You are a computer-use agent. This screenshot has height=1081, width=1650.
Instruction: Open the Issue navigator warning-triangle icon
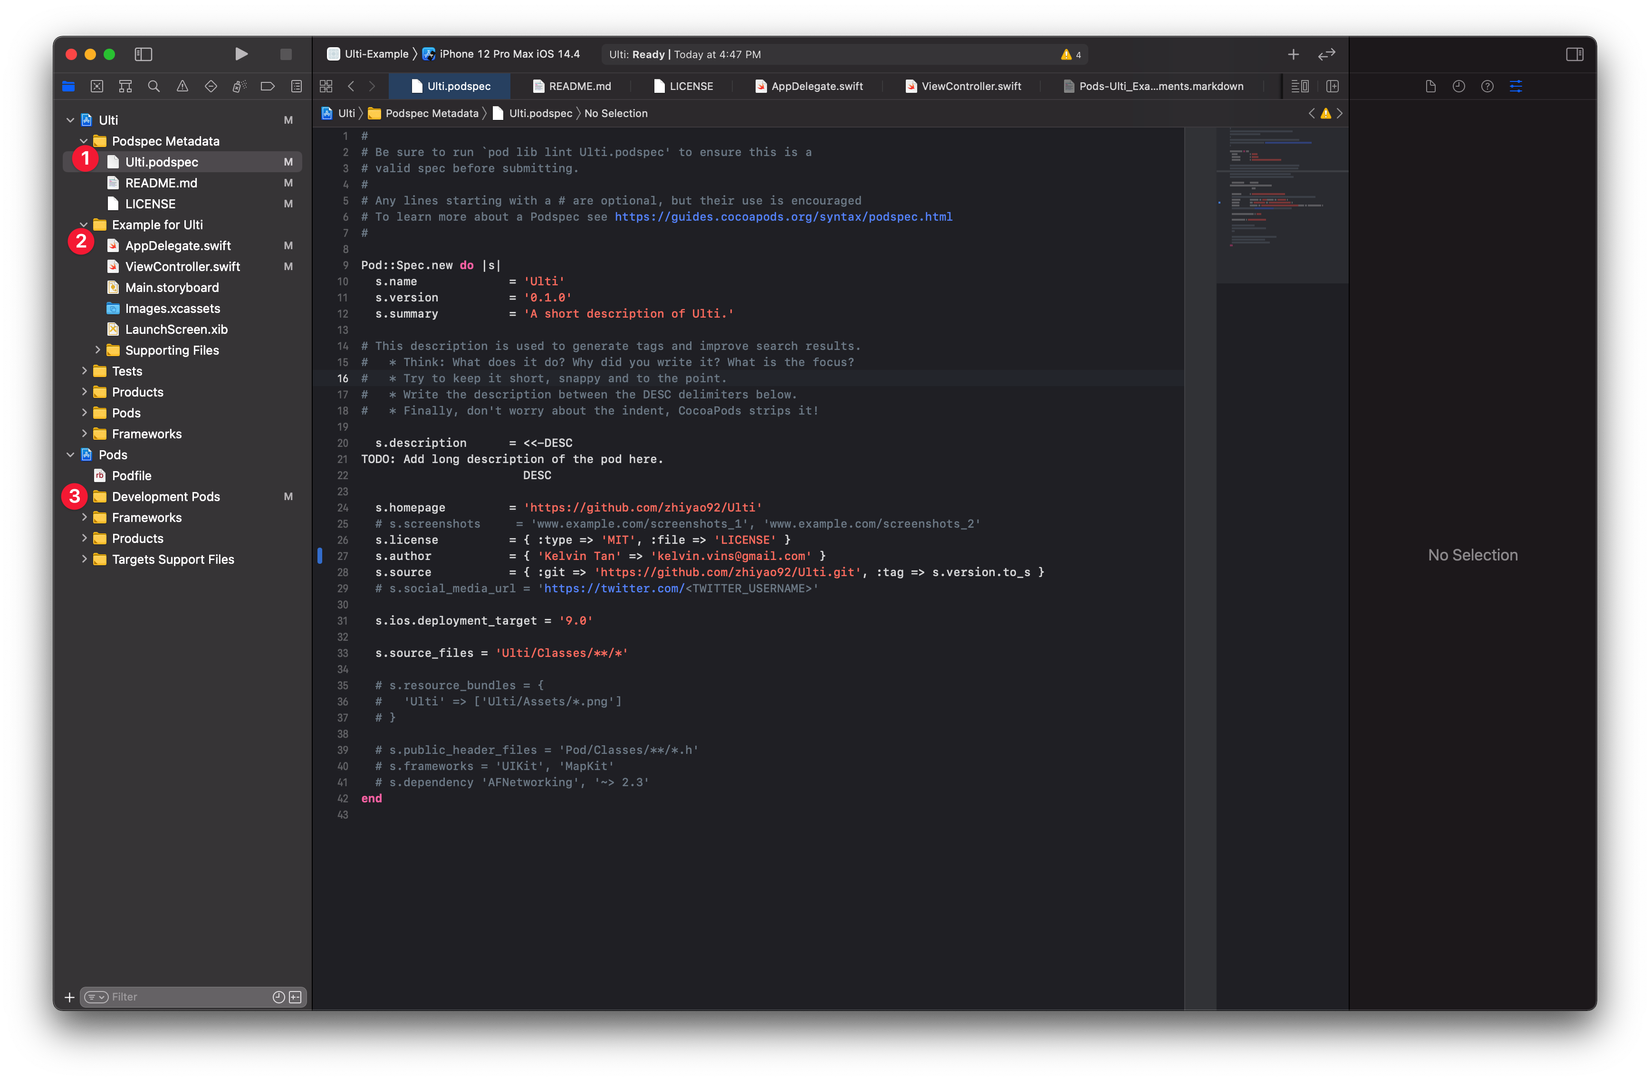coord(182,87)
